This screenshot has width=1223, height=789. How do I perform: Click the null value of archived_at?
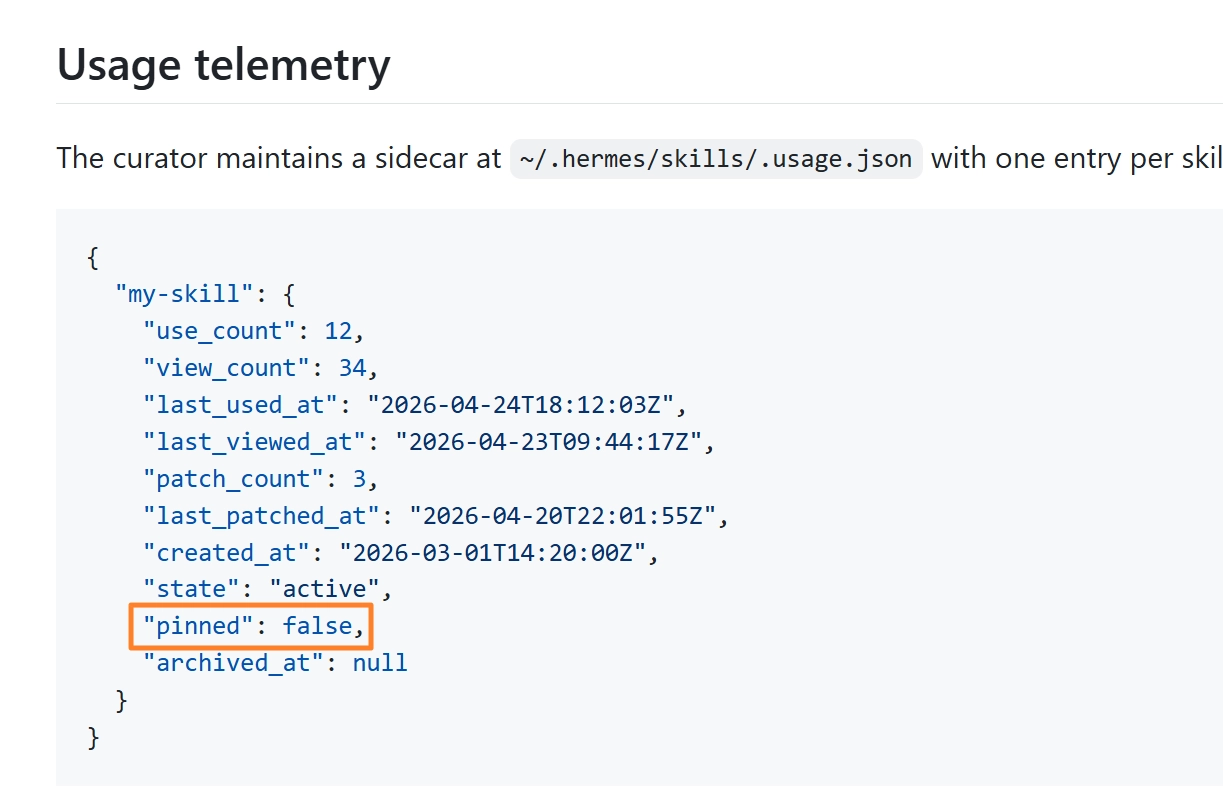[x=381, y=663]
